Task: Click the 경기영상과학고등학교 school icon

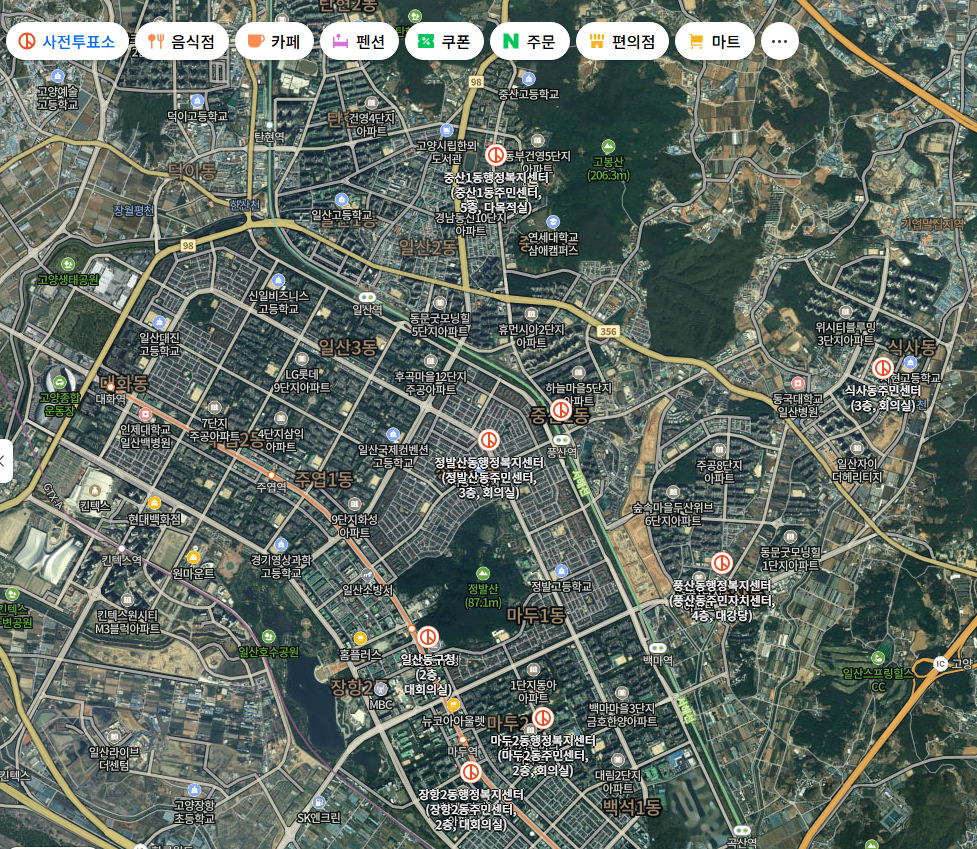Action: (281, 544)
